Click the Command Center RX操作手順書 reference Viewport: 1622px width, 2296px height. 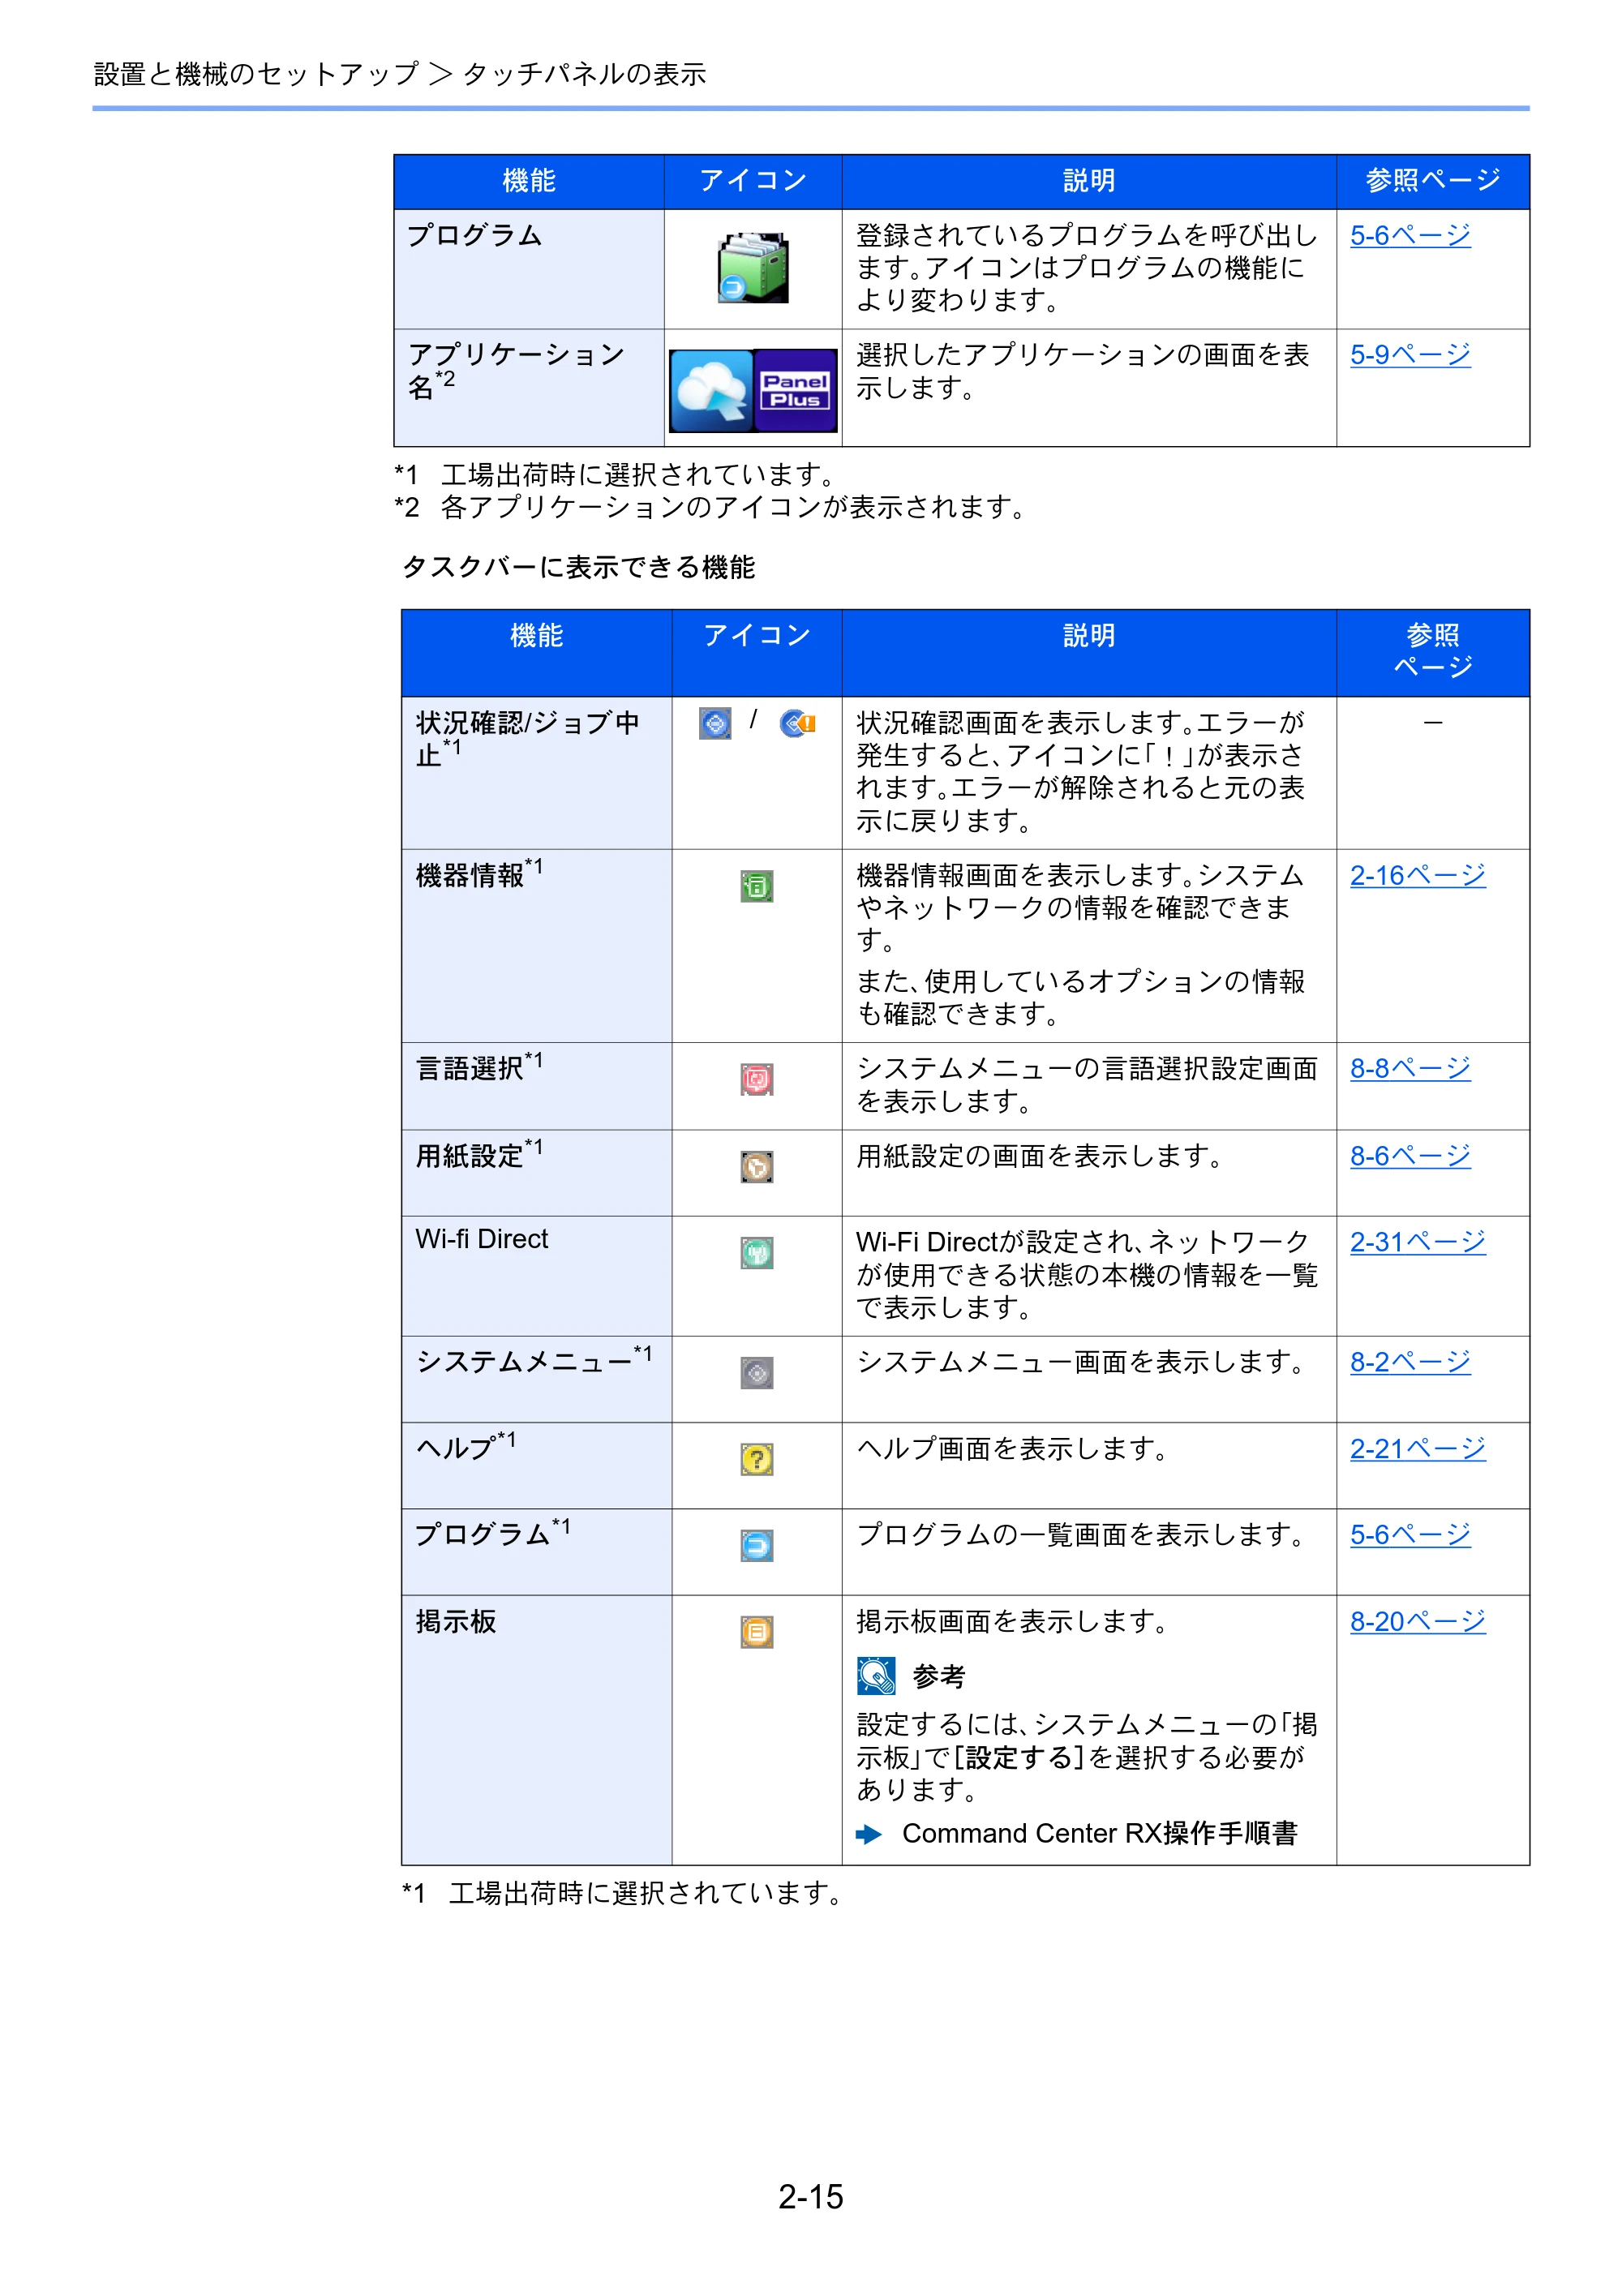pyautogui.click(x=1100, y=1834)
